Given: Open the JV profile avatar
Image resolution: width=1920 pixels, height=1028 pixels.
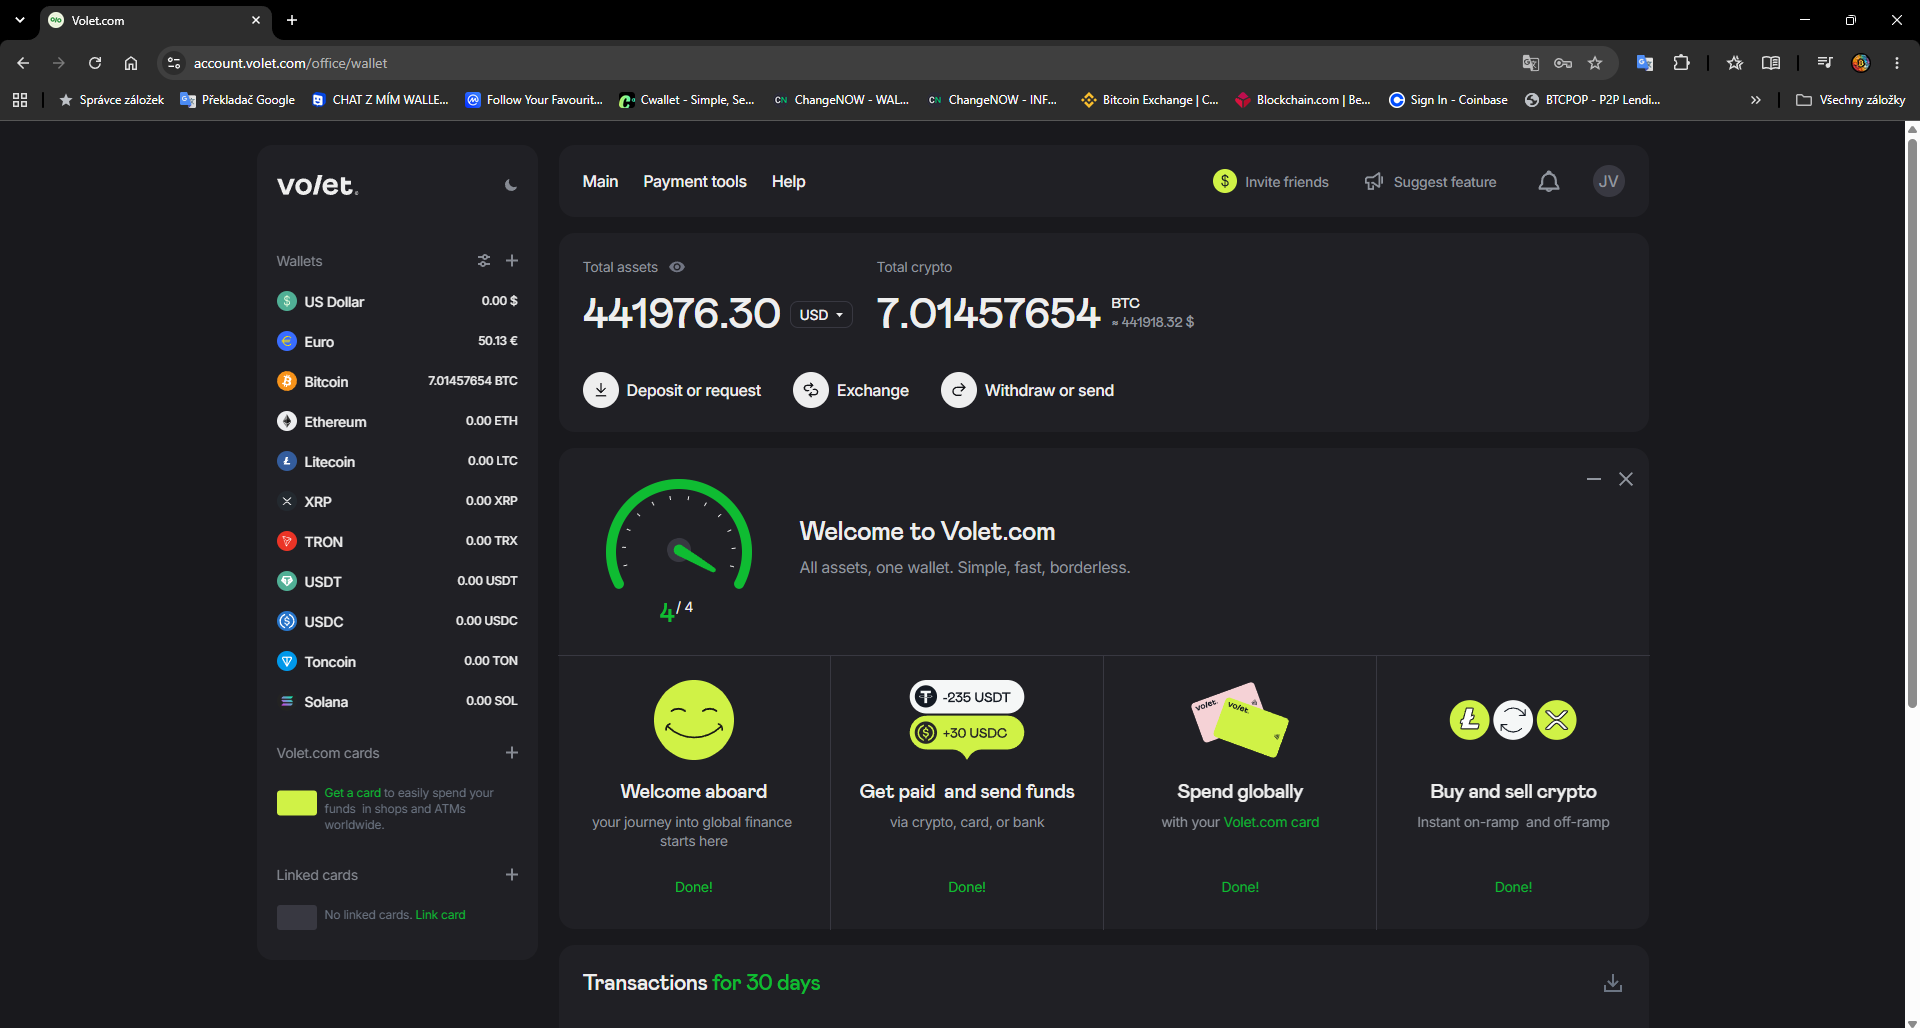Looking at the screenshot, I should click(1608, 181).
